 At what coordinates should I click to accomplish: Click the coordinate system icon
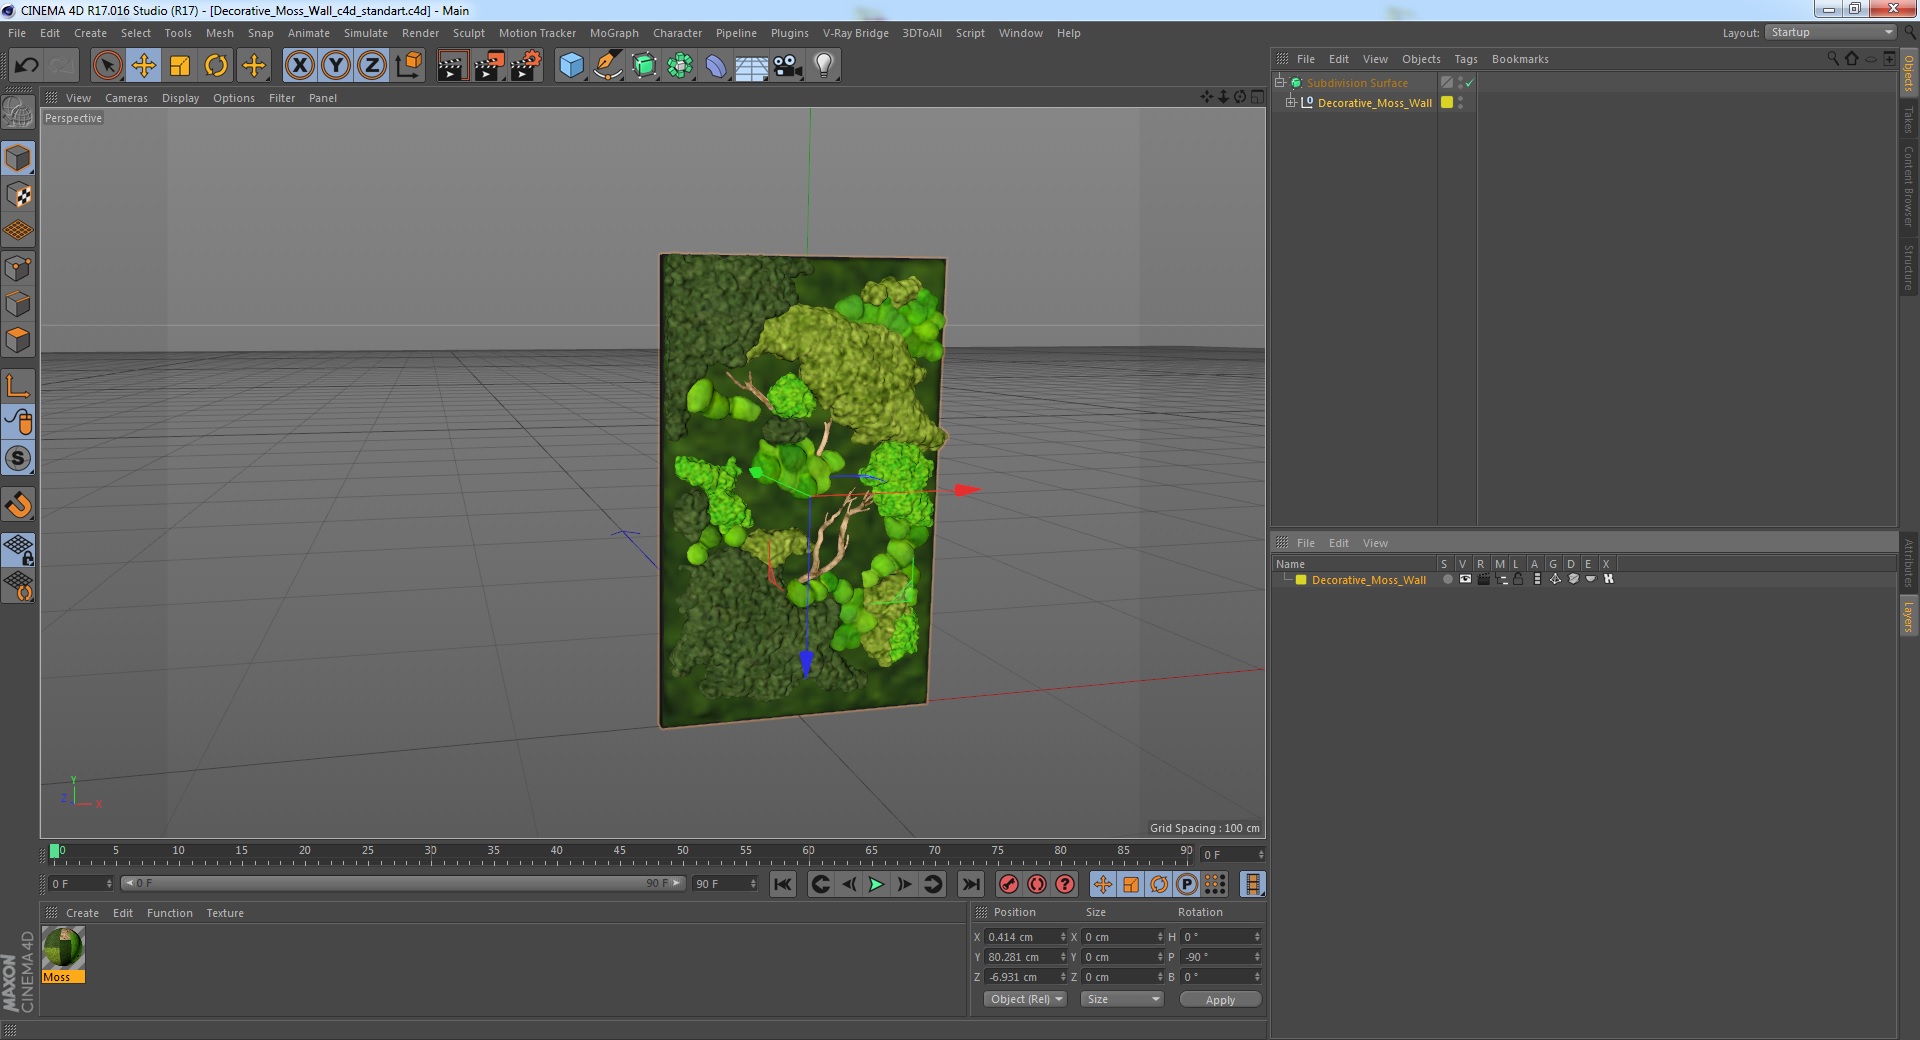[x=409, y=66]
